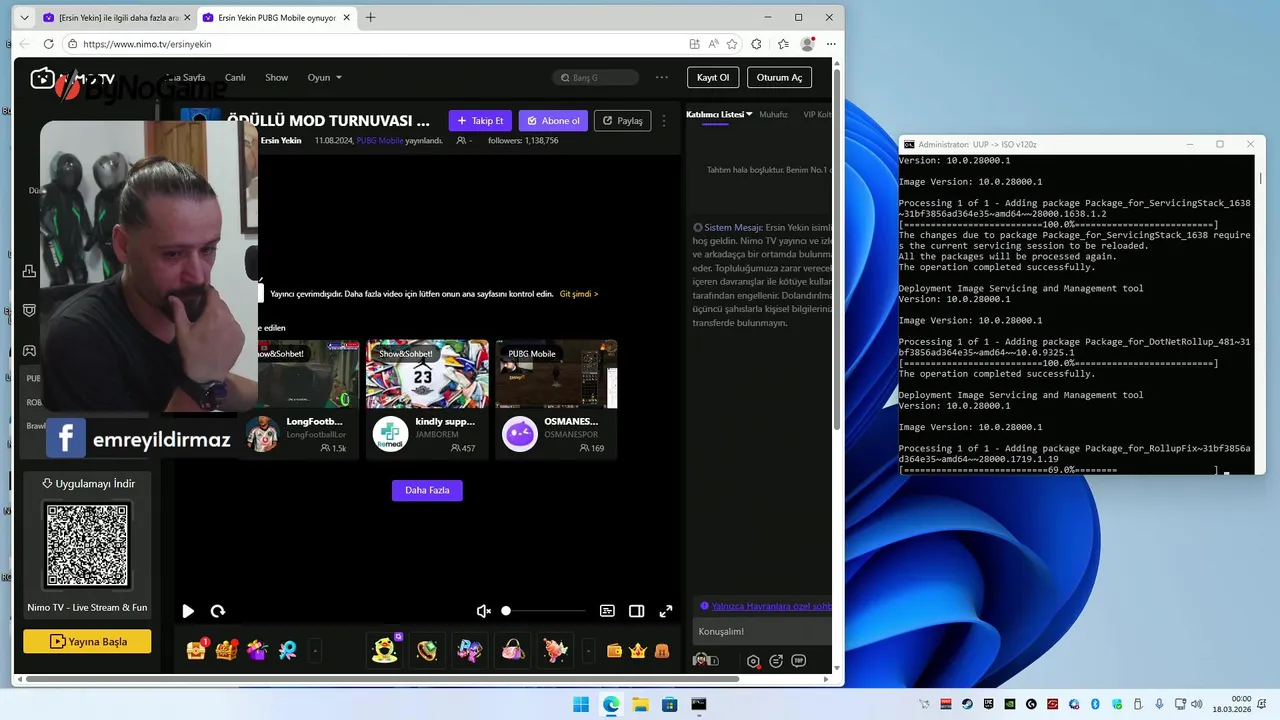Click the PUBG Mobile category link
The image size is (1280, 720).
point(380,141)
